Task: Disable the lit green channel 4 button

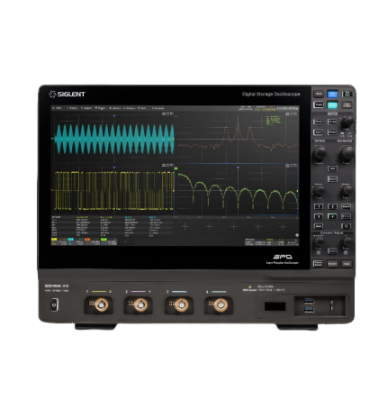Action: (x=332, y=216)
